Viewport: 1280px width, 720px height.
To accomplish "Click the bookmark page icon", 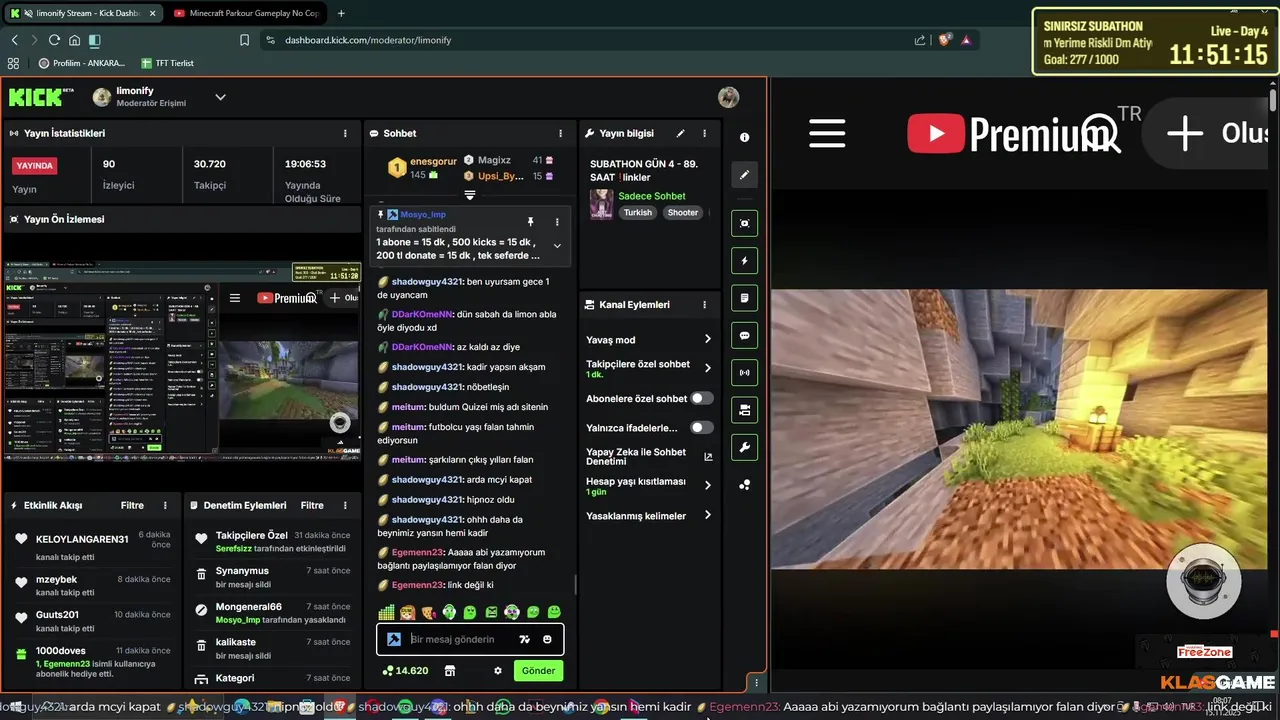I will point(244,40).
